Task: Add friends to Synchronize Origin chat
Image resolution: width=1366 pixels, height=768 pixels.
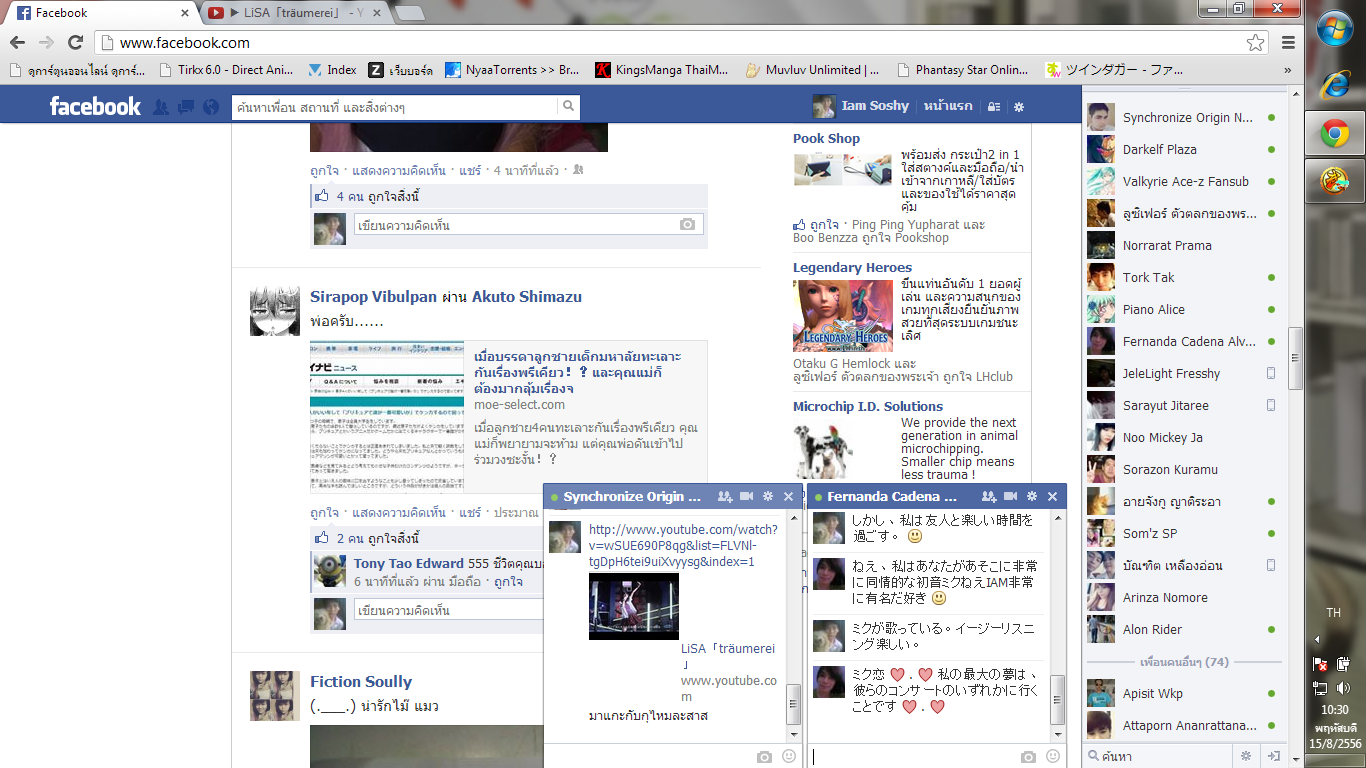Action: (x=725, y=496)
